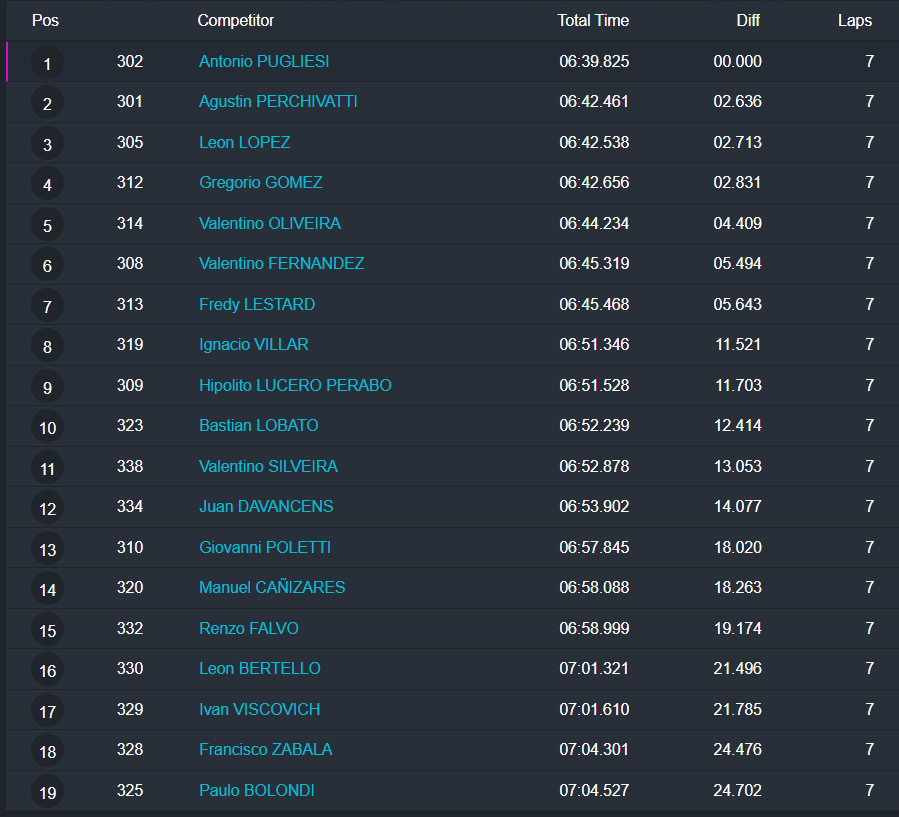Open the Francisco ZABALA link

[265, 749]
